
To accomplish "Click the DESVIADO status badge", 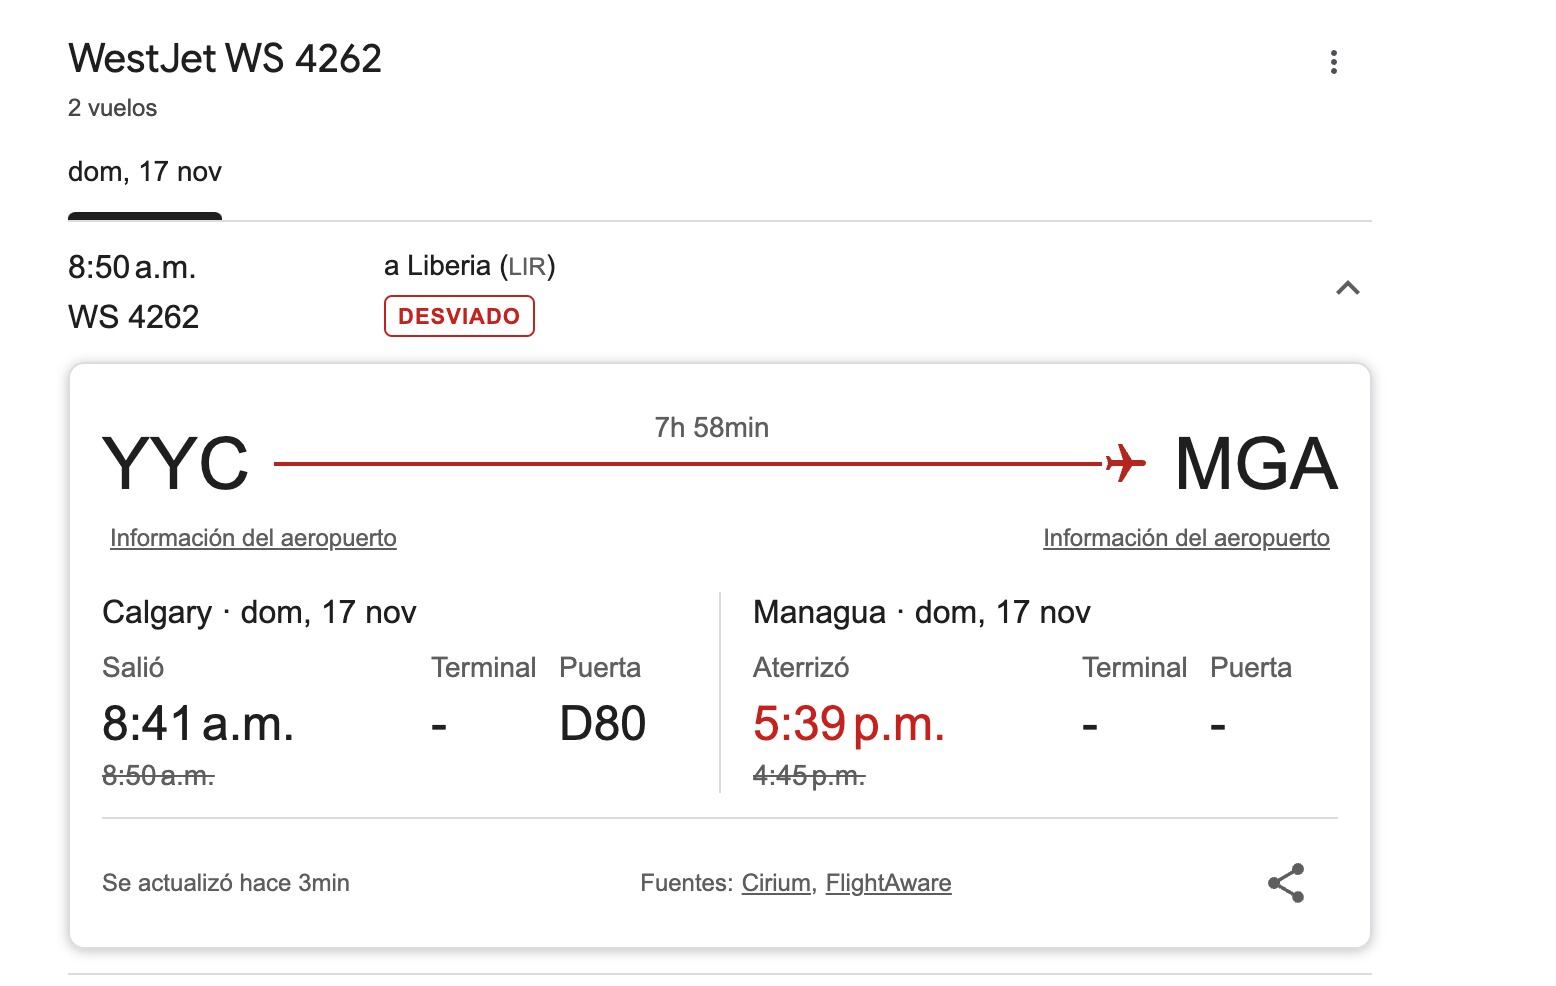I will tap(459, 316).
